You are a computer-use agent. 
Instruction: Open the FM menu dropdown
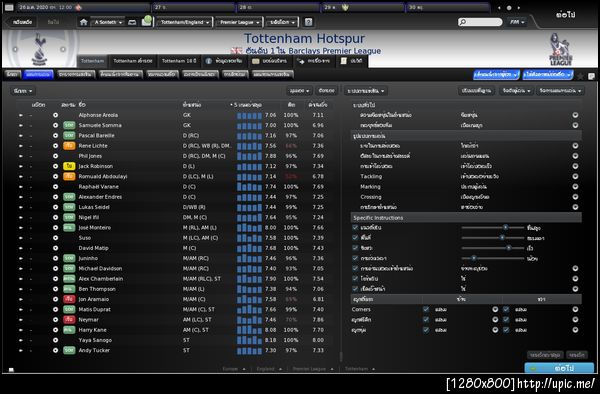[517, 22]
